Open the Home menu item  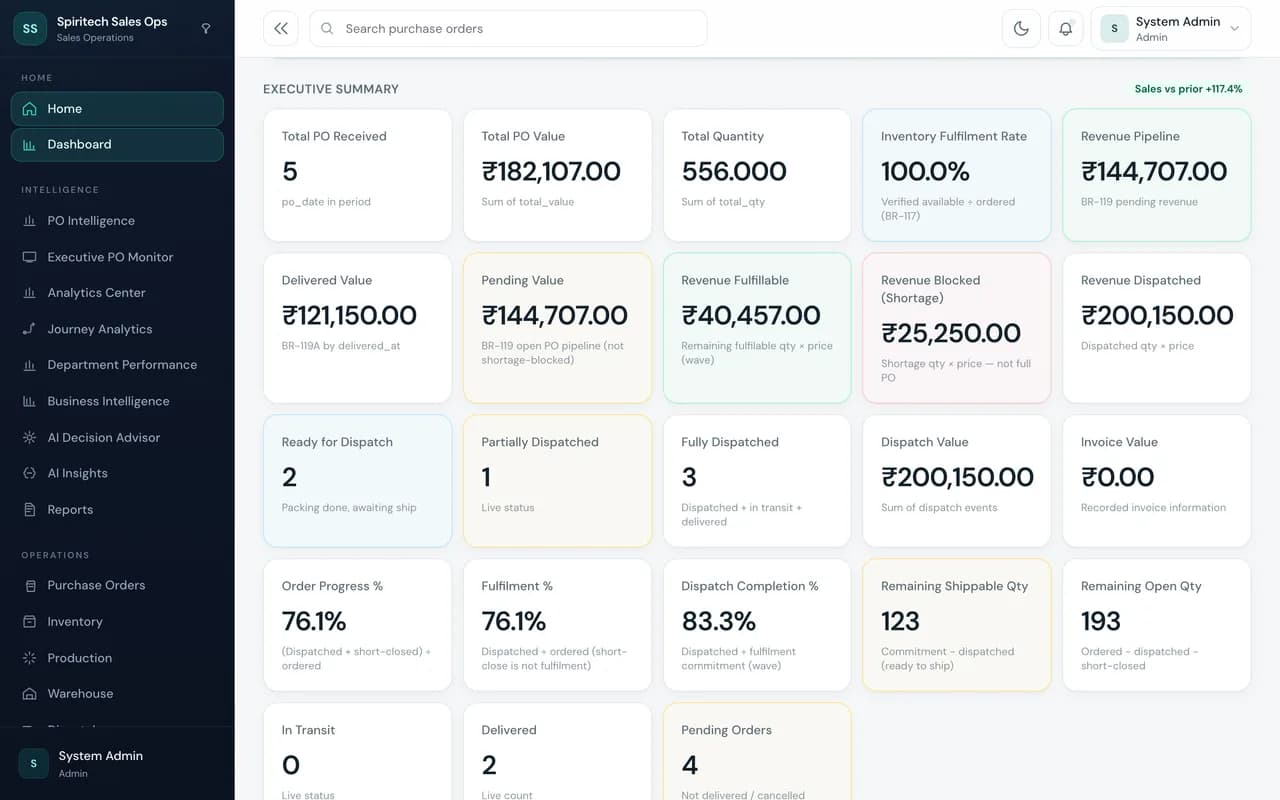(x=117, y=109)
